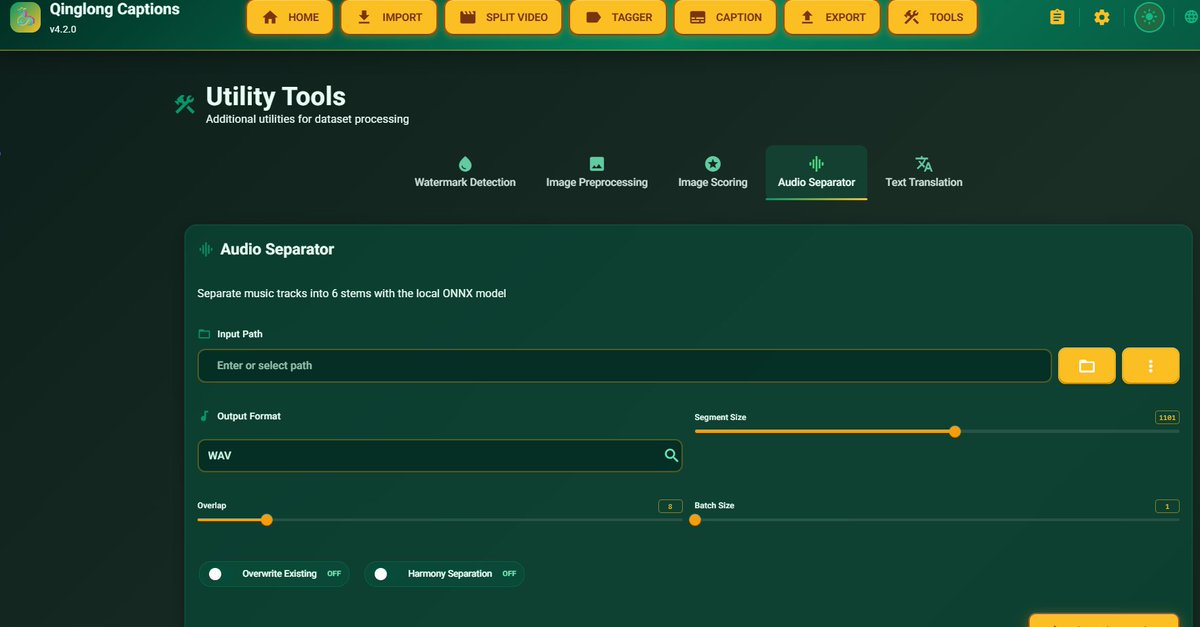Open the TAGGER page

pos(618,17)
